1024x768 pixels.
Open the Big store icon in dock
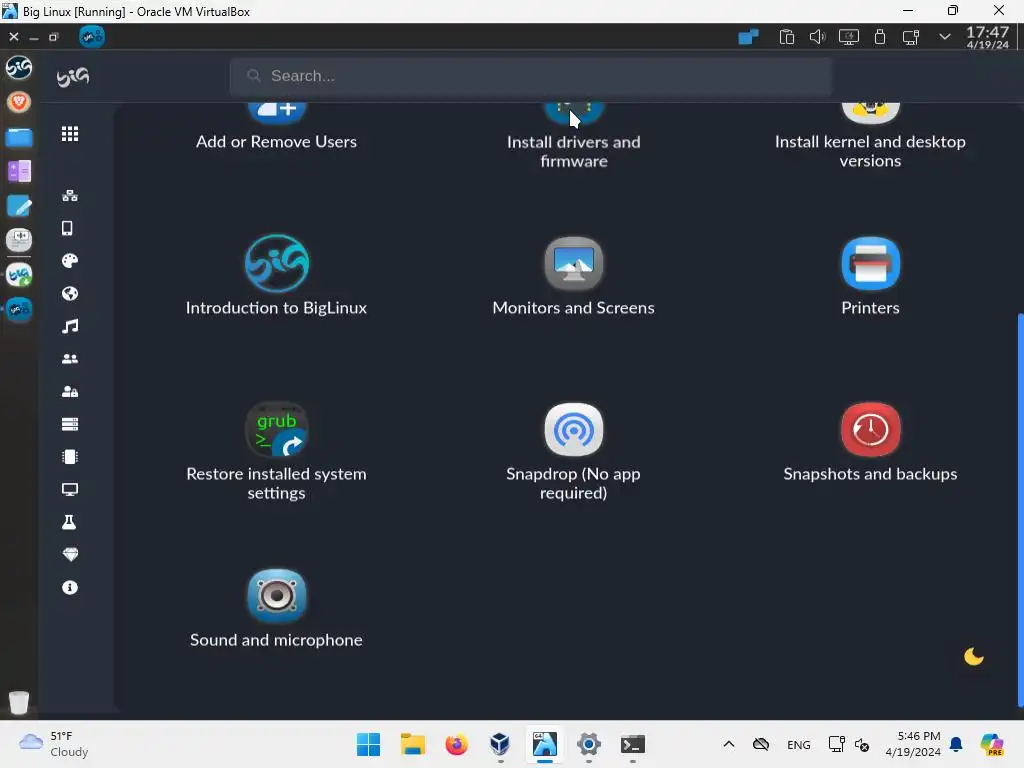click(x=19, y=275)
